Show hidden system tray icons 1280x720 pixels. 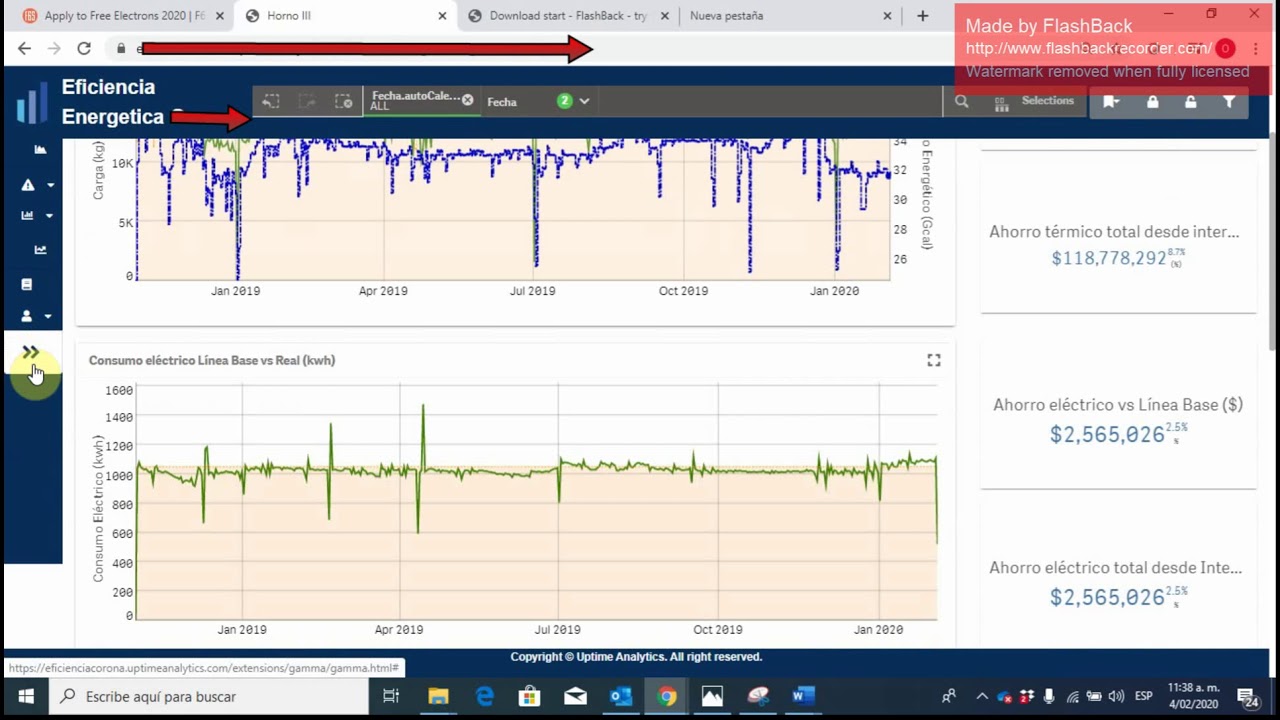click(982, 696)
